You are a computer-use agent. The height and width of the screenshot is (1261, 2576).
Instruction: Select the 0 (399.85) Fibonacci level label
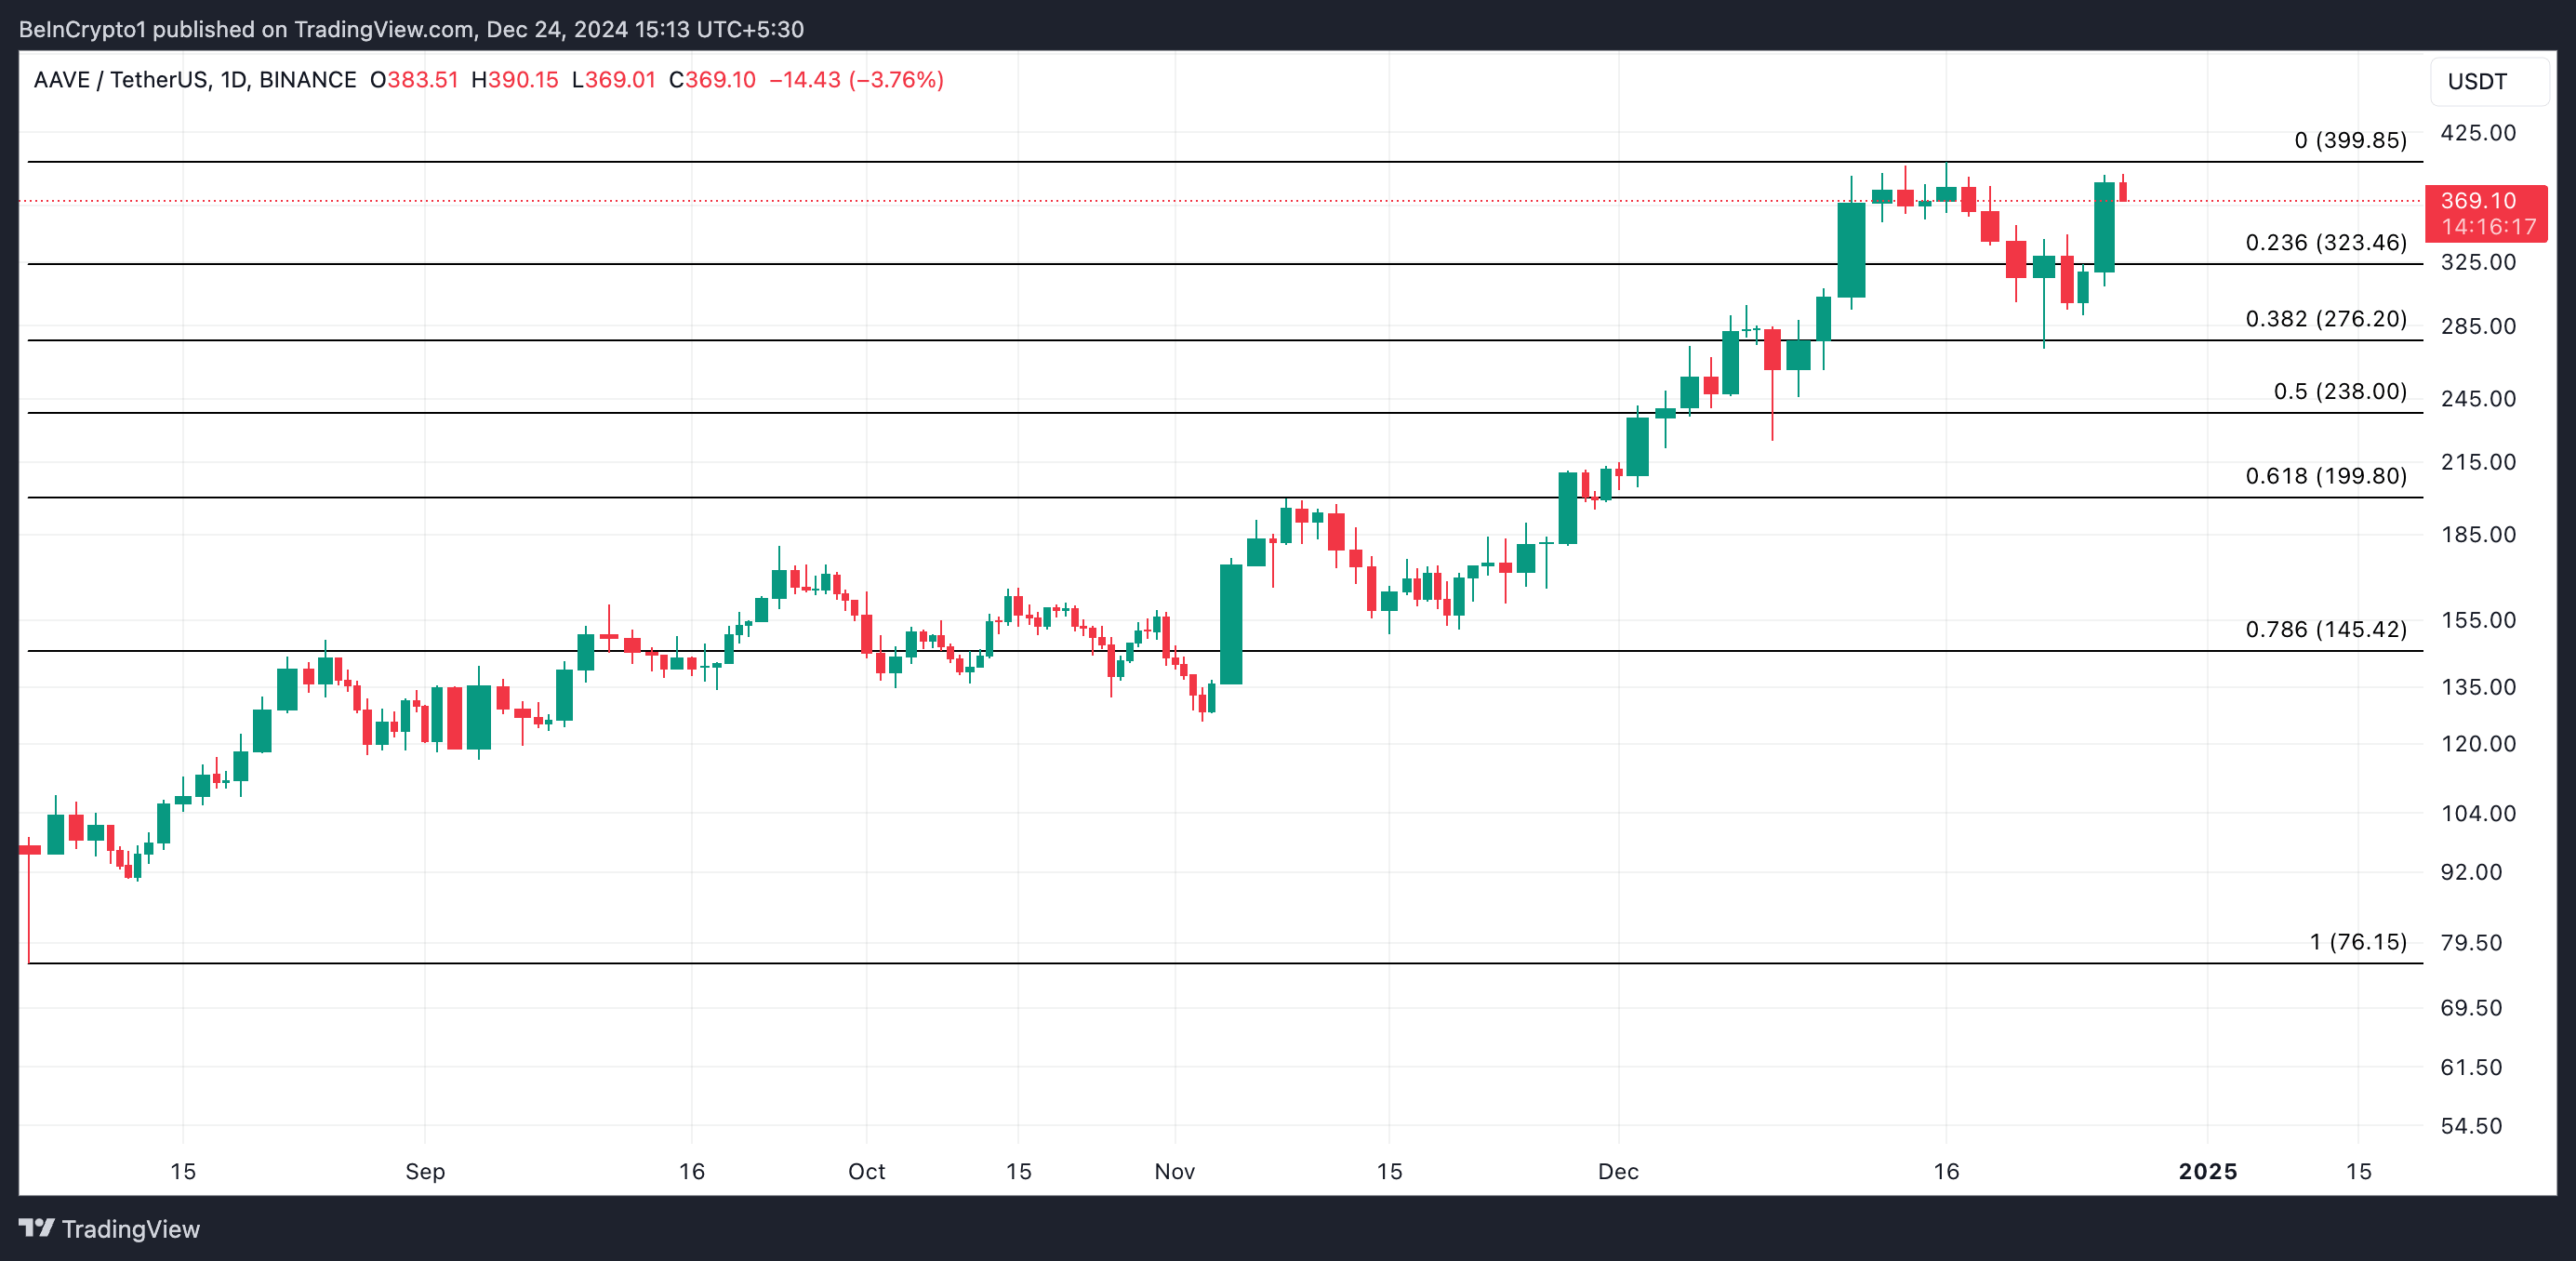(2349, 140)
